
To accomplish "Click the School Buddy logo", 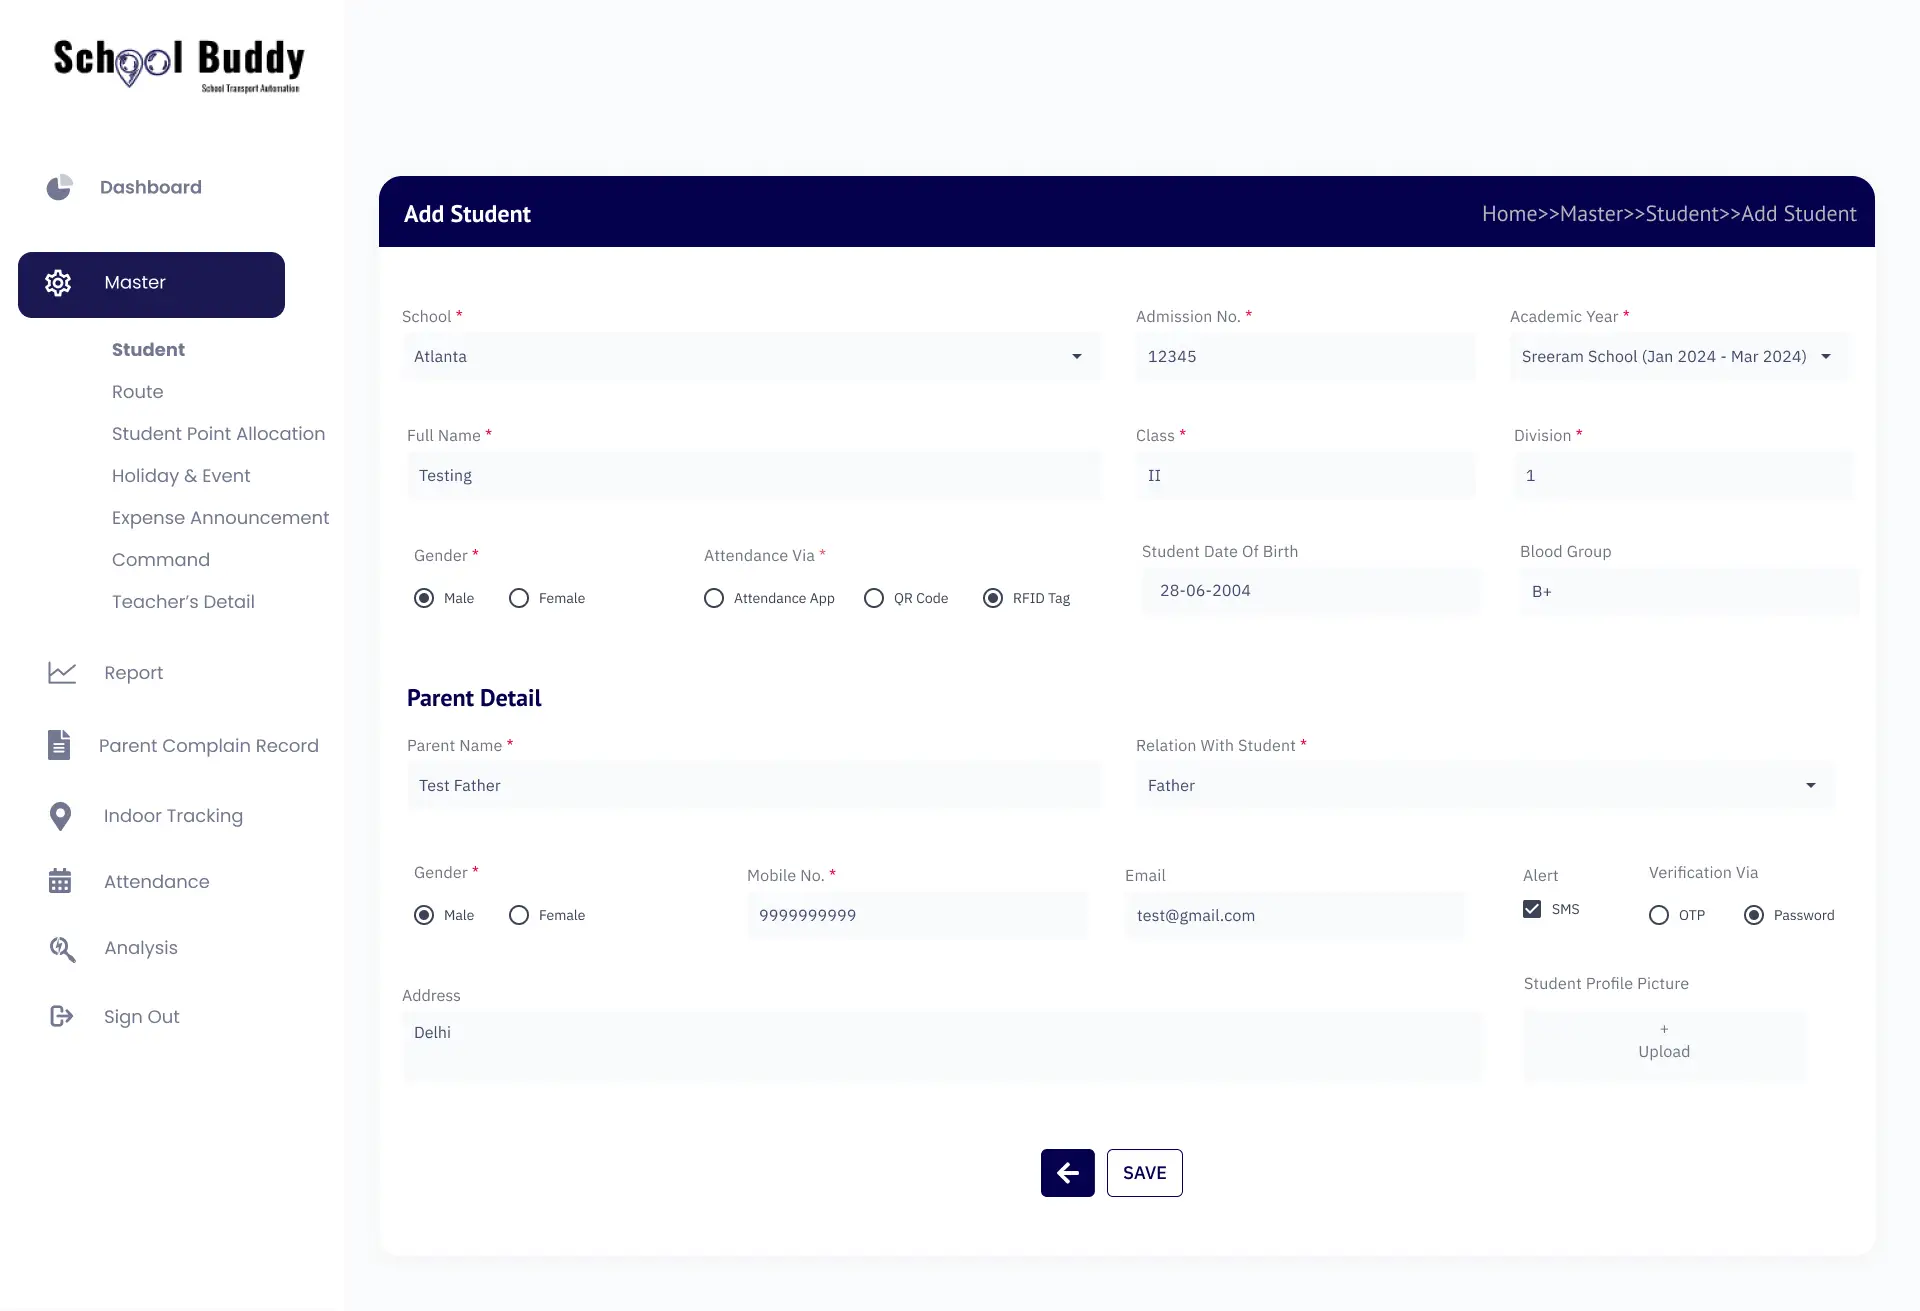I will (x=177, y=66).
